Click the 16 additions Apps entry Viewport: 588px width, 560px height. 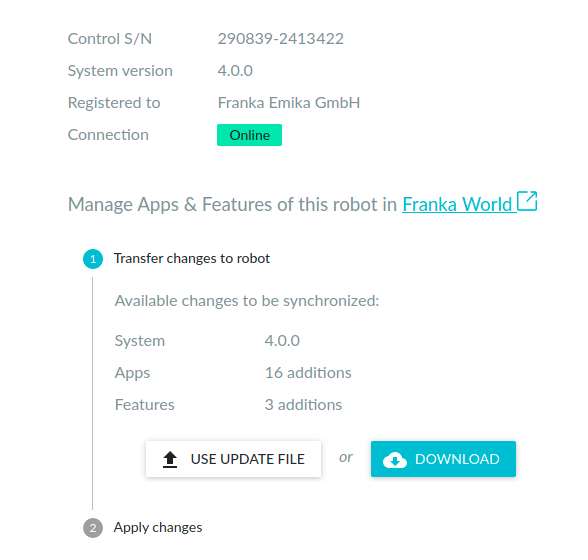pyautogui.click(x=308, y=373)
